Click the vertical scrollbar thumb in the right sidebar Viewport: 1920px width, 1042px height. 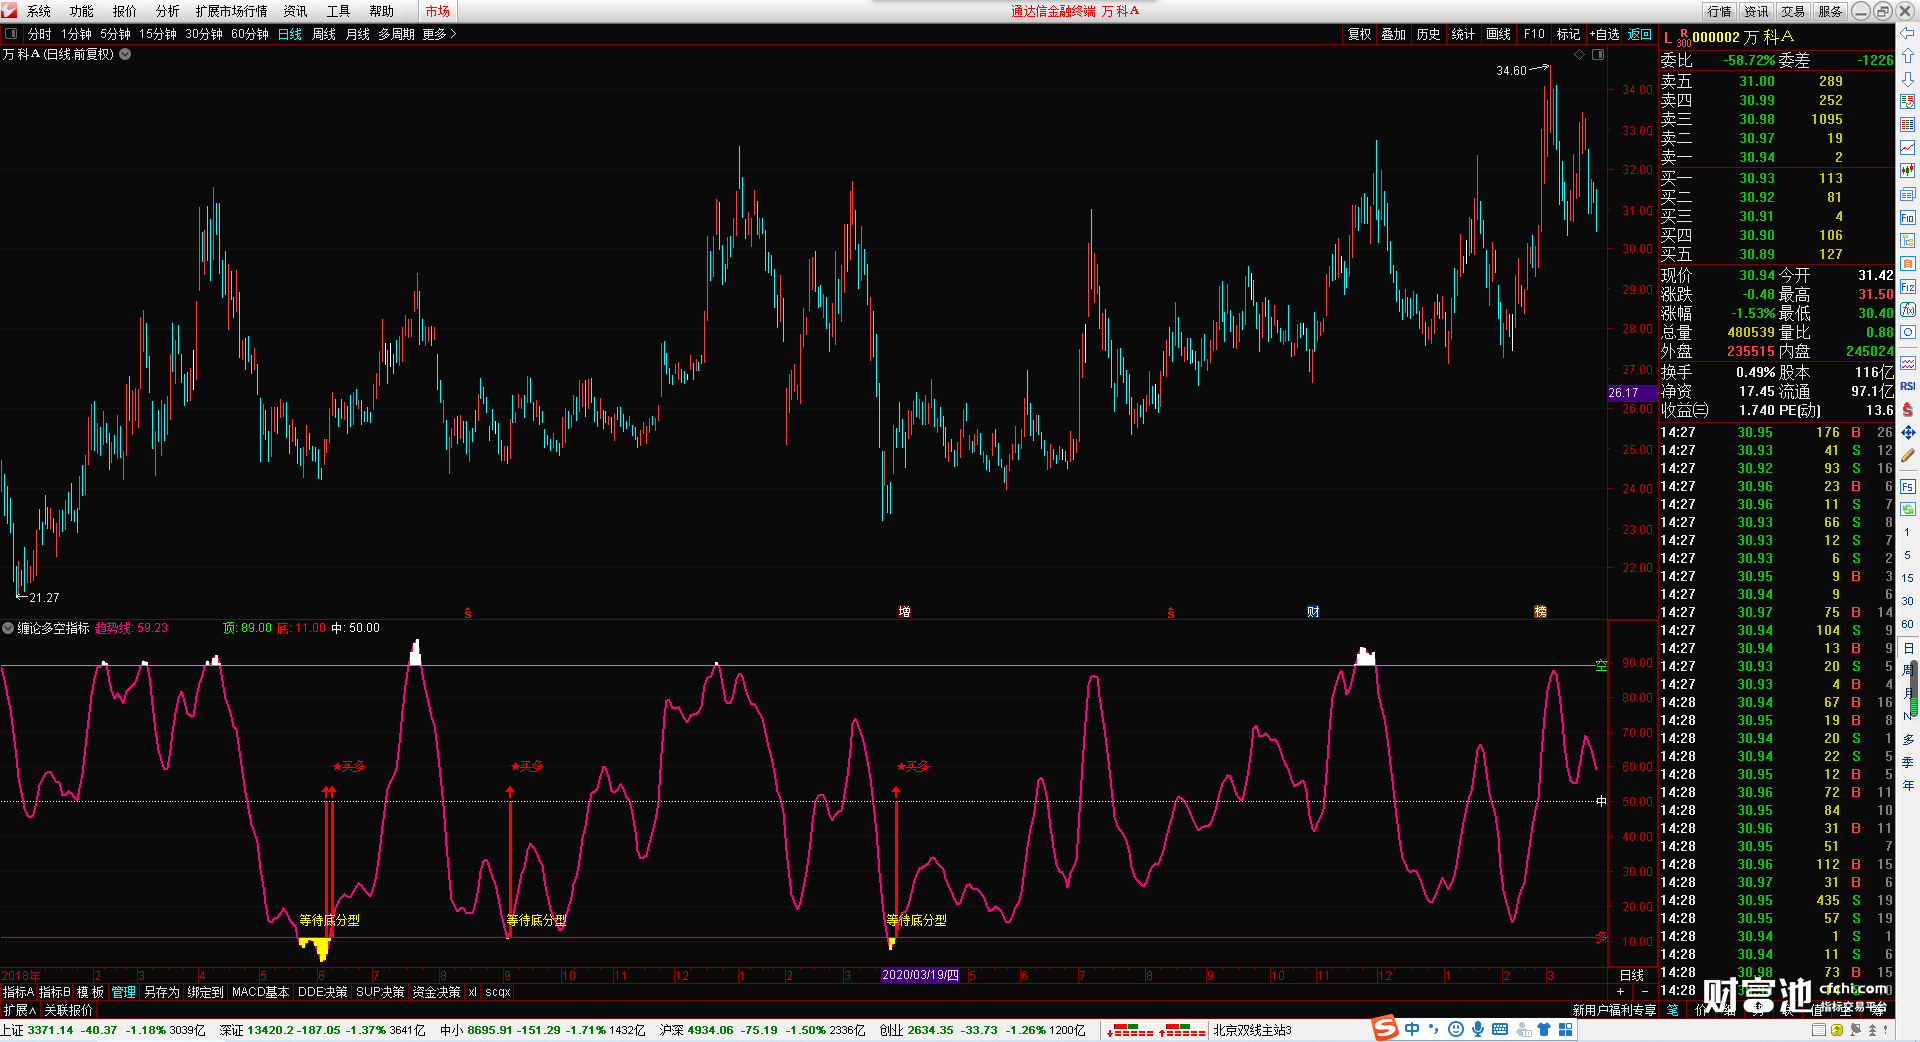(x=1915, y=690)
